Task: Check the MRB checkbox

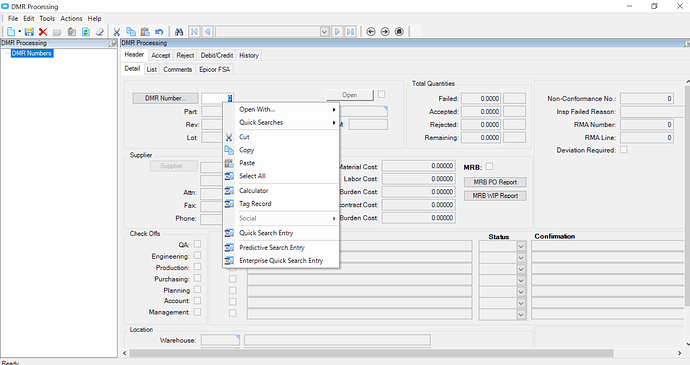Action: tap(489, 166)
